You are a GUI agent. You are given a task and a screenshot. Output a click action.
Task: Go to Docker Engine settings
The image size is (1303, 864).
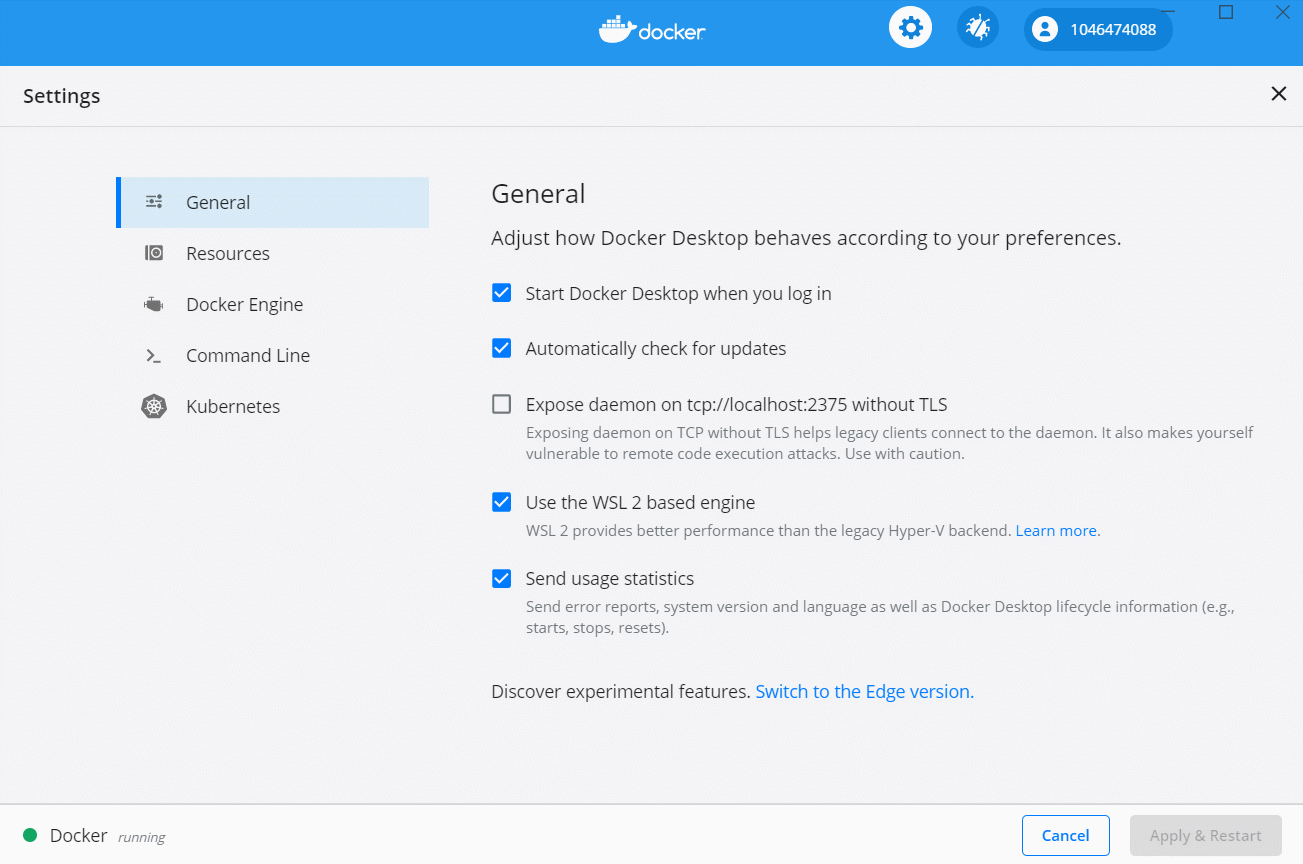pyautogui.click(x=272, y=304)
